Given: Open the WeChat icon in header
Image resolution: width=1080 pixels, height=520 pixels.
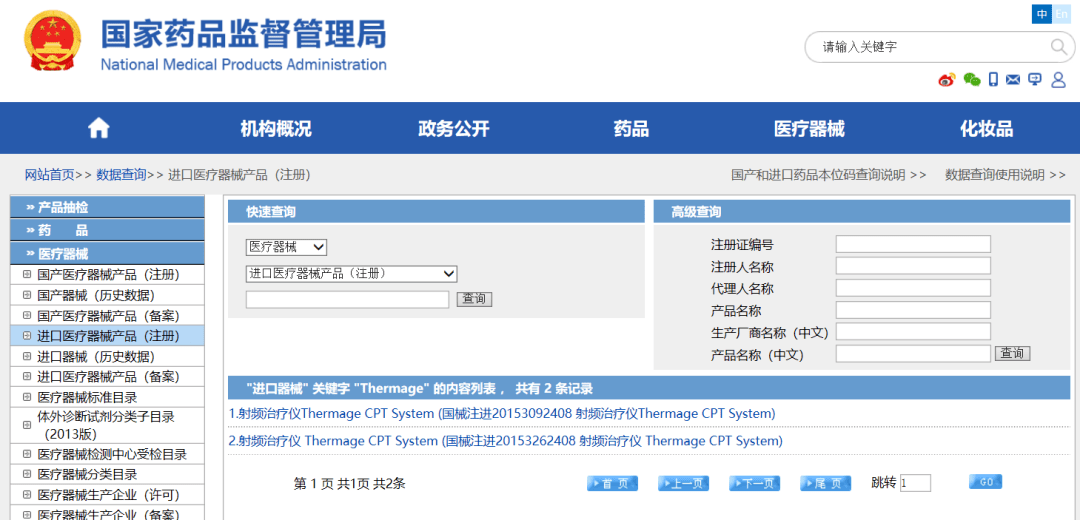Looking at the screenshot, I should pyautogui.click(x=971, y=80).
